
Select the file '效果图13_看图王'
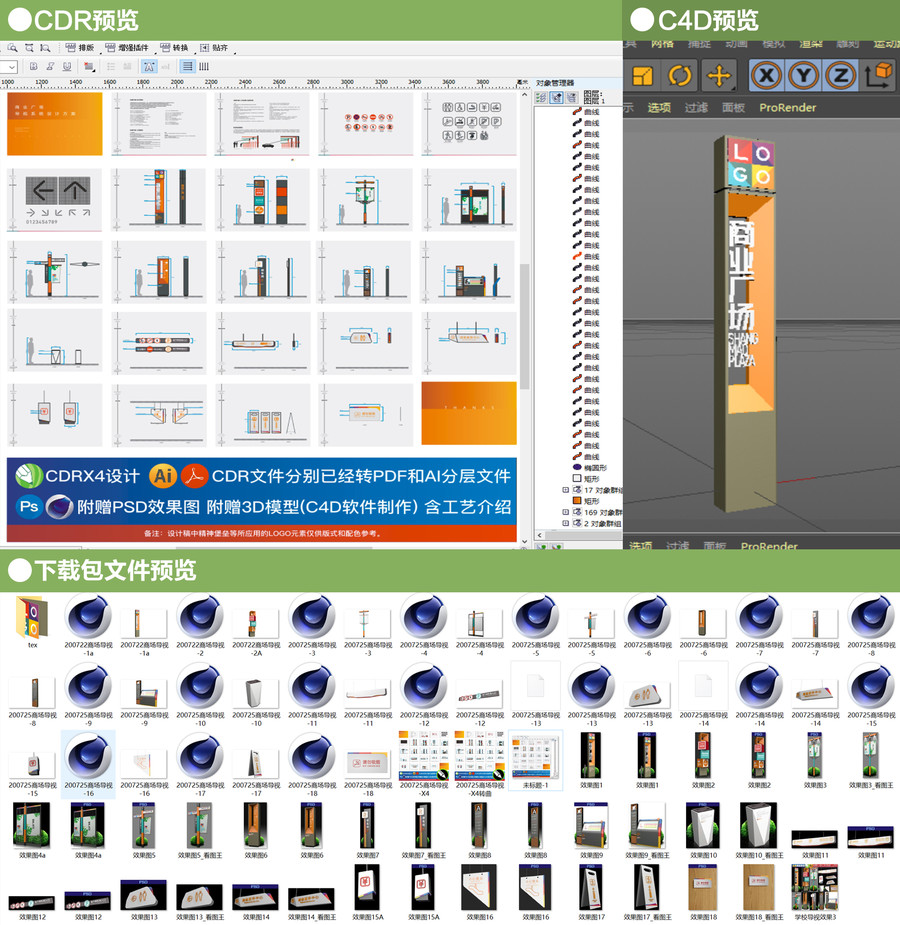coord(200,900)
